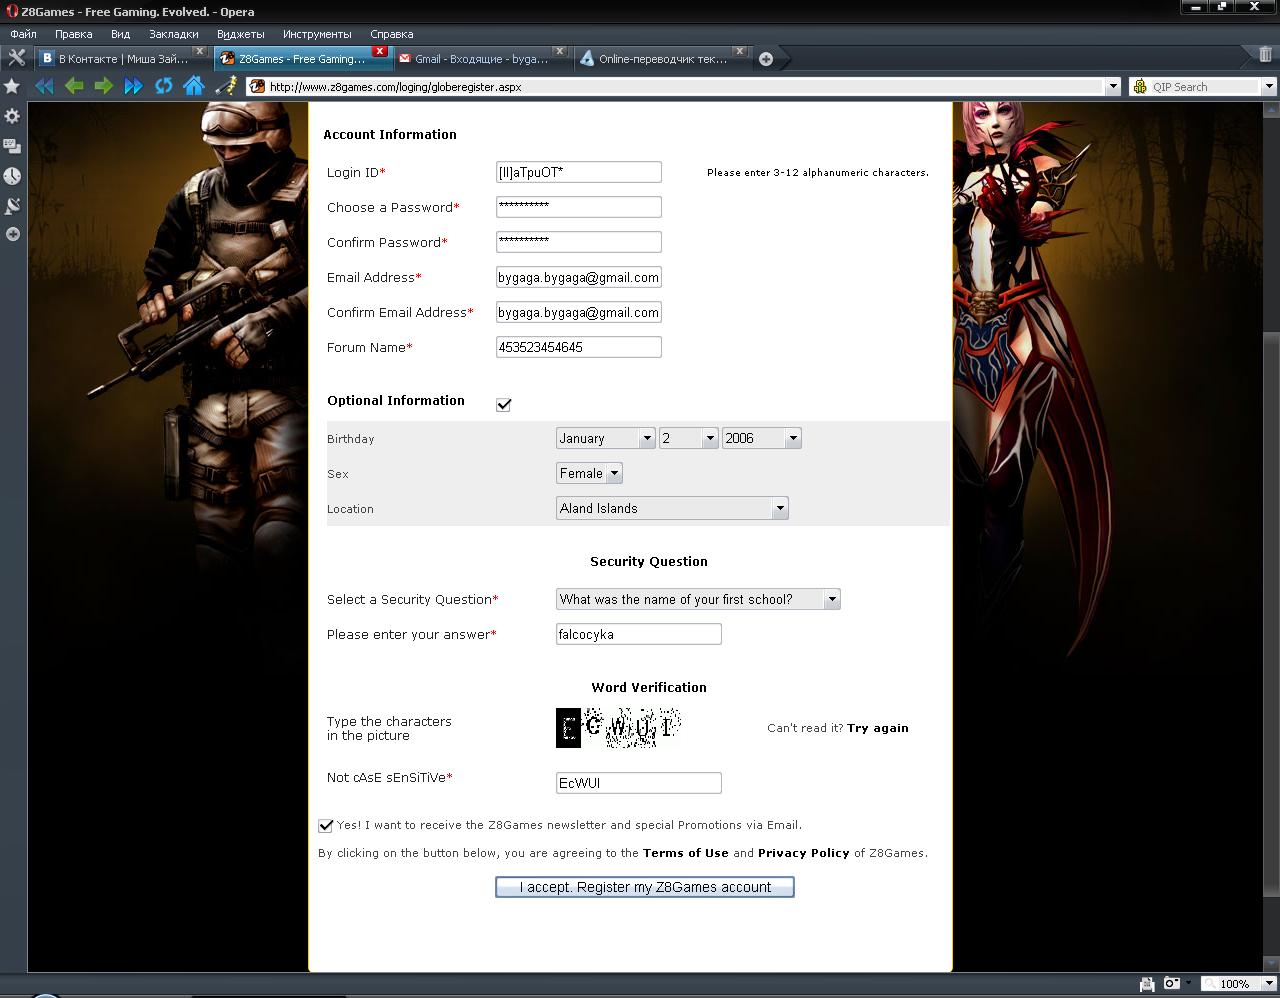This screenshot has height=998, width=1280.
Task: Open the Вид menu
Action: coord(120,34)
